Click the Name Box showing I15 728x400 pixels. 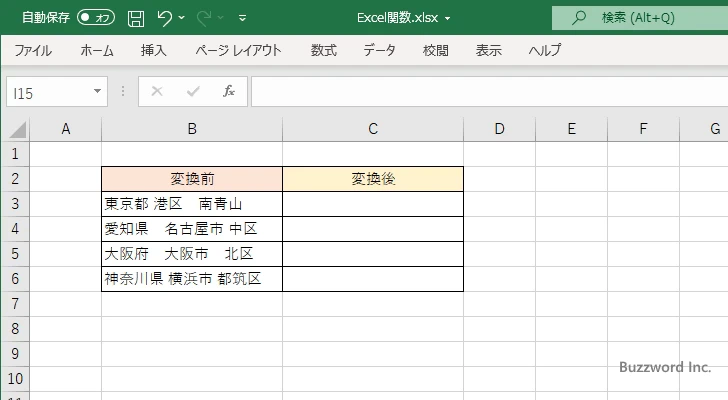(49, 92)
